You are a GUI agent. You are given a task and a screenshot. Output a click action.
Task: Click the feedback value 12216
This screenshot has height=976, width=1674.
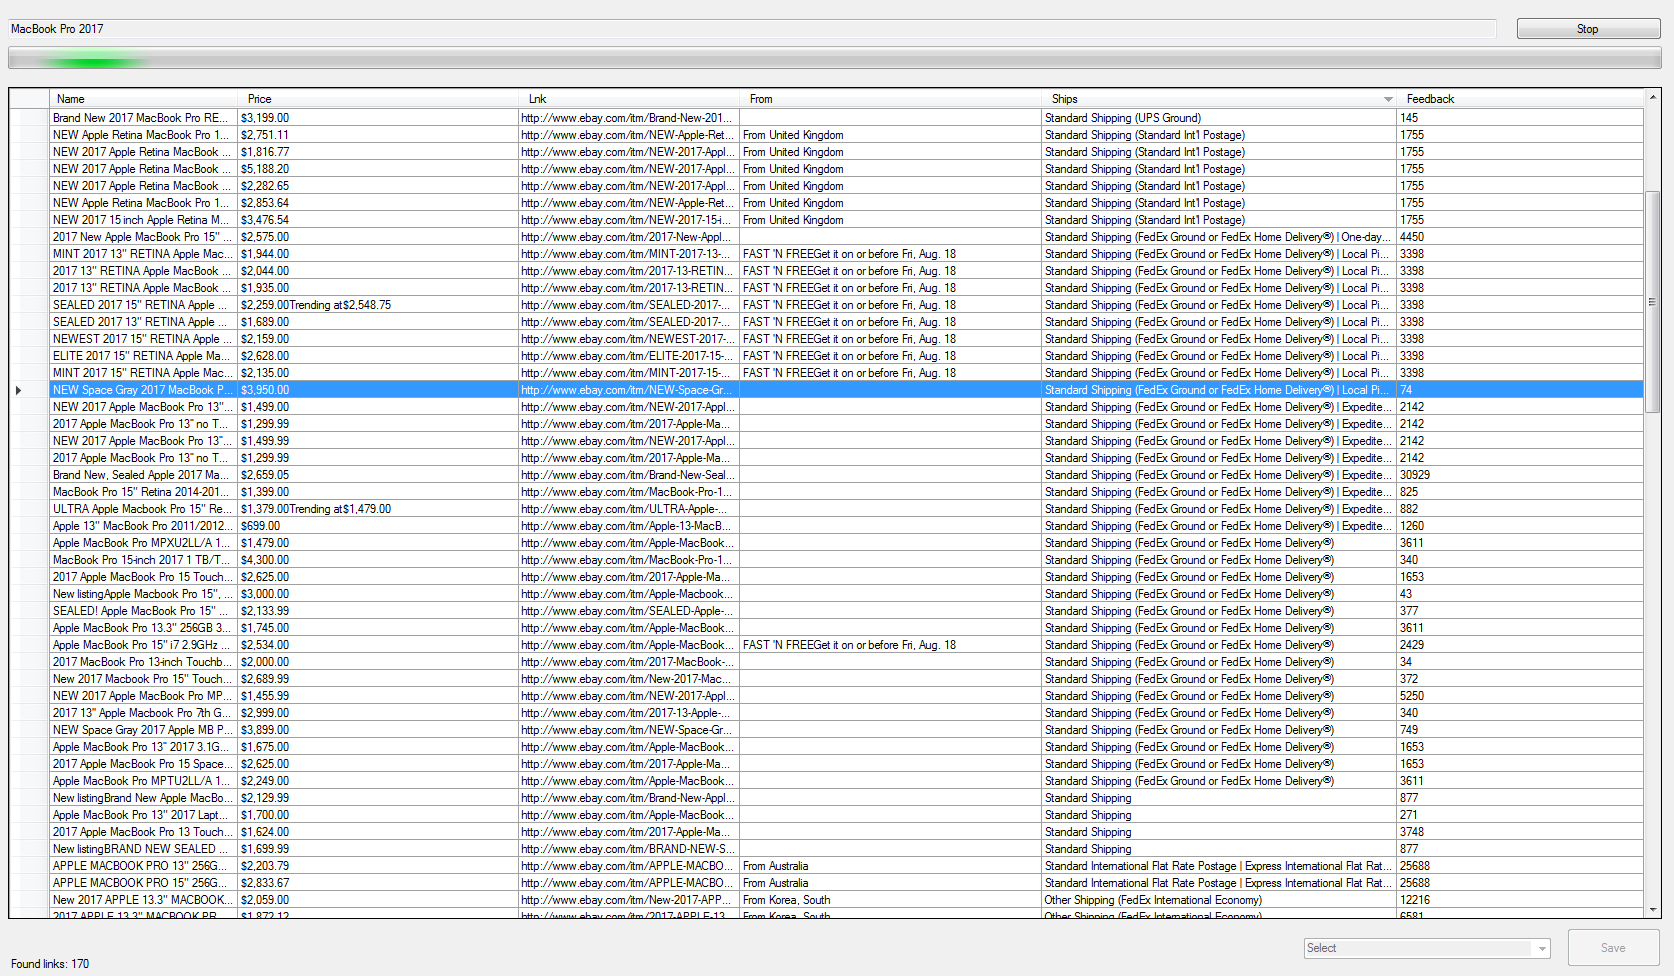coord(1520,900)
